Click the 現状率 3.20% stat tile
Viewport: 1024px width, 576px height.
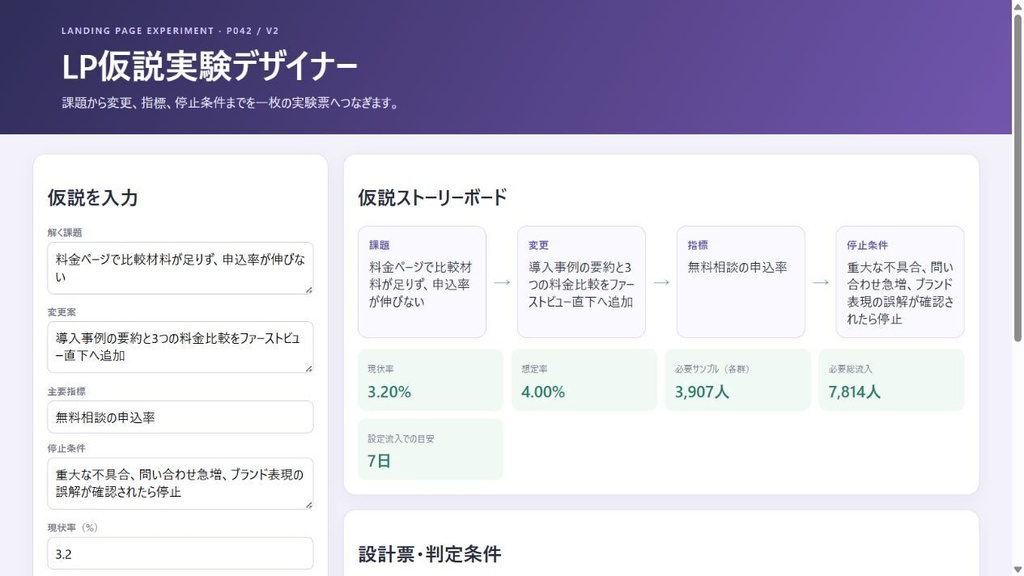(430, 380)
